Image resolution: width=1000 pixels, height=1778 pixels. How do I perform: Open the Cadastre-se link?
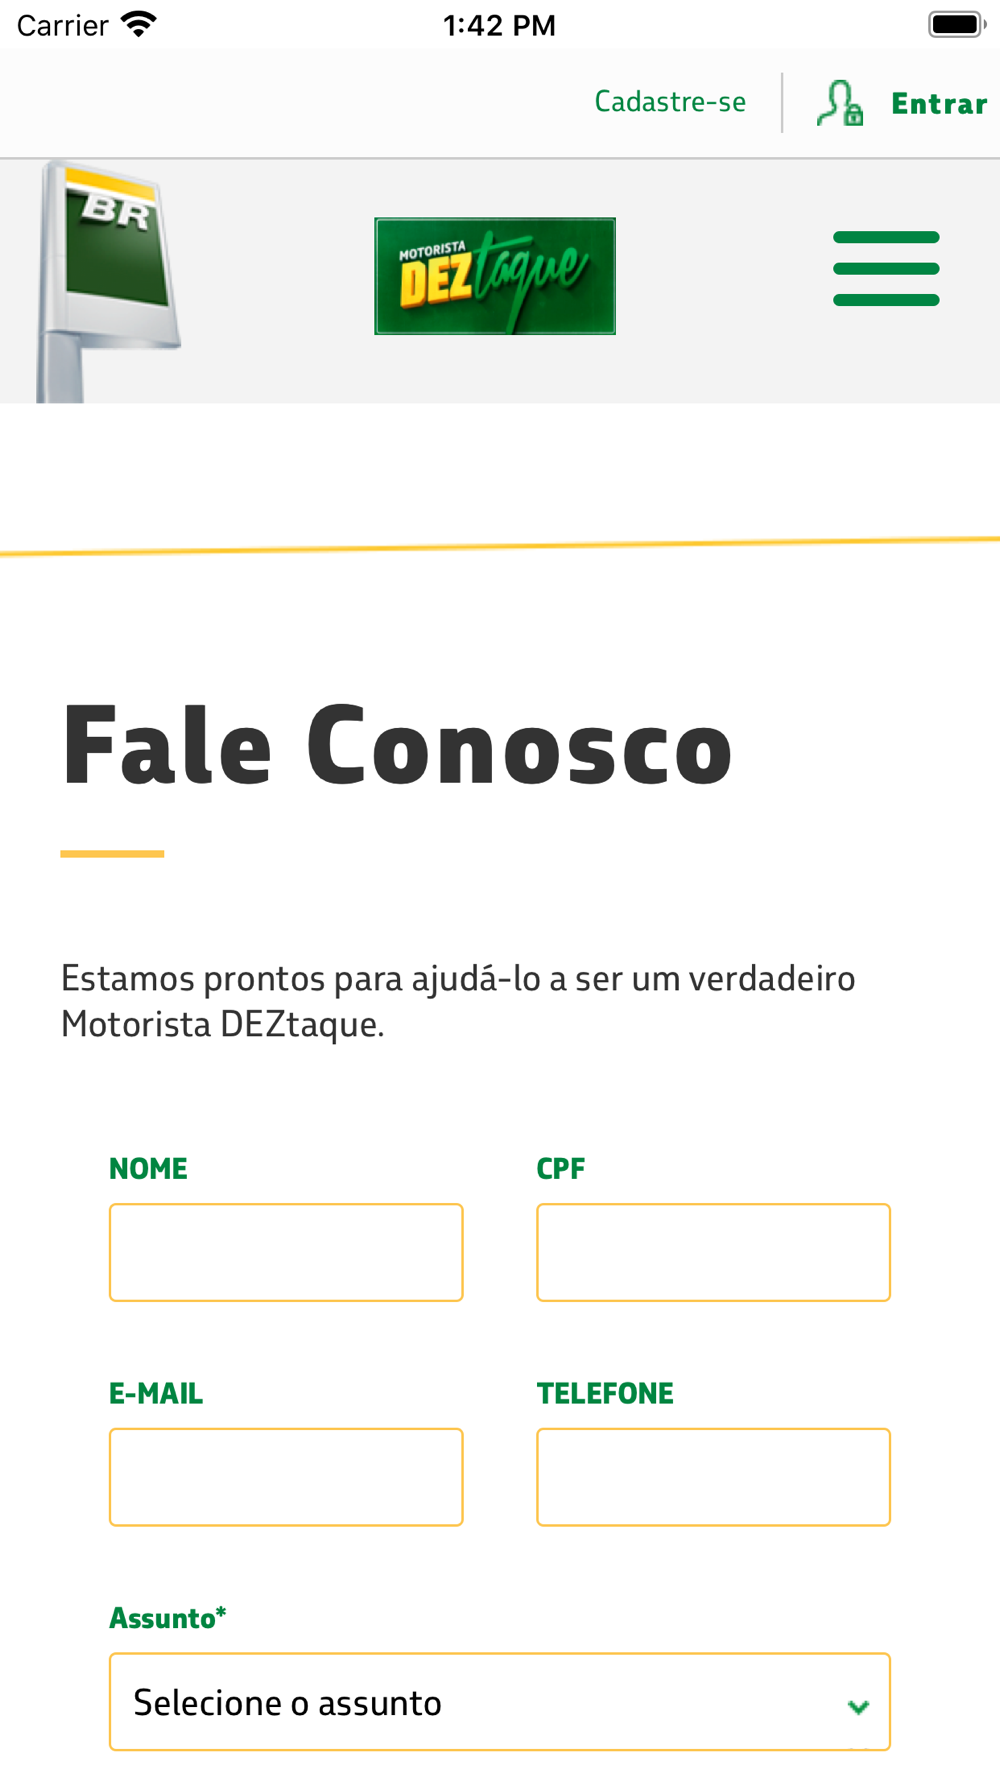pyautogui.click(x=670, y=102)
